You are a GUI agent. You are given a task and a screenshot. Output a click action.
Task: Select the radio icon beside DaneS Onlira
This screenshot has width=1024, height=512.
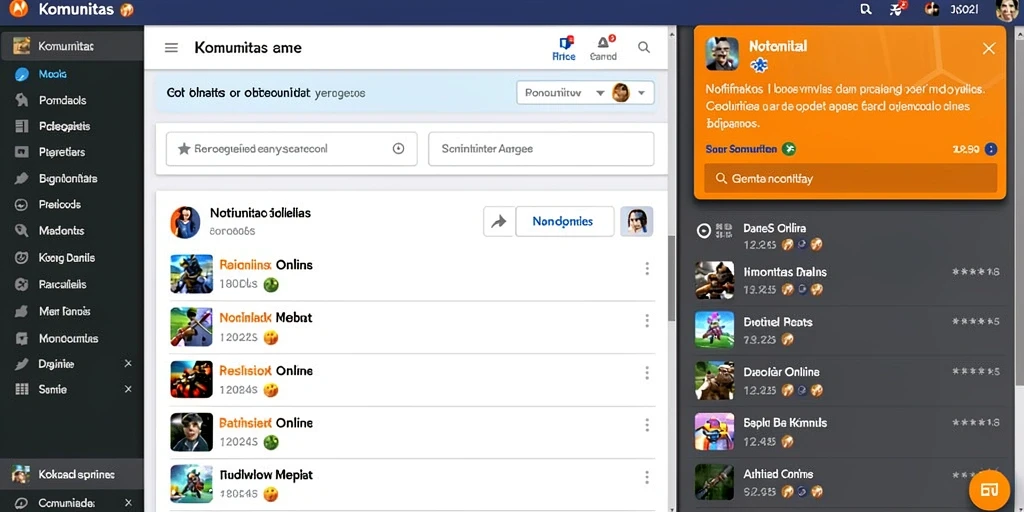(x=704, y=231)
